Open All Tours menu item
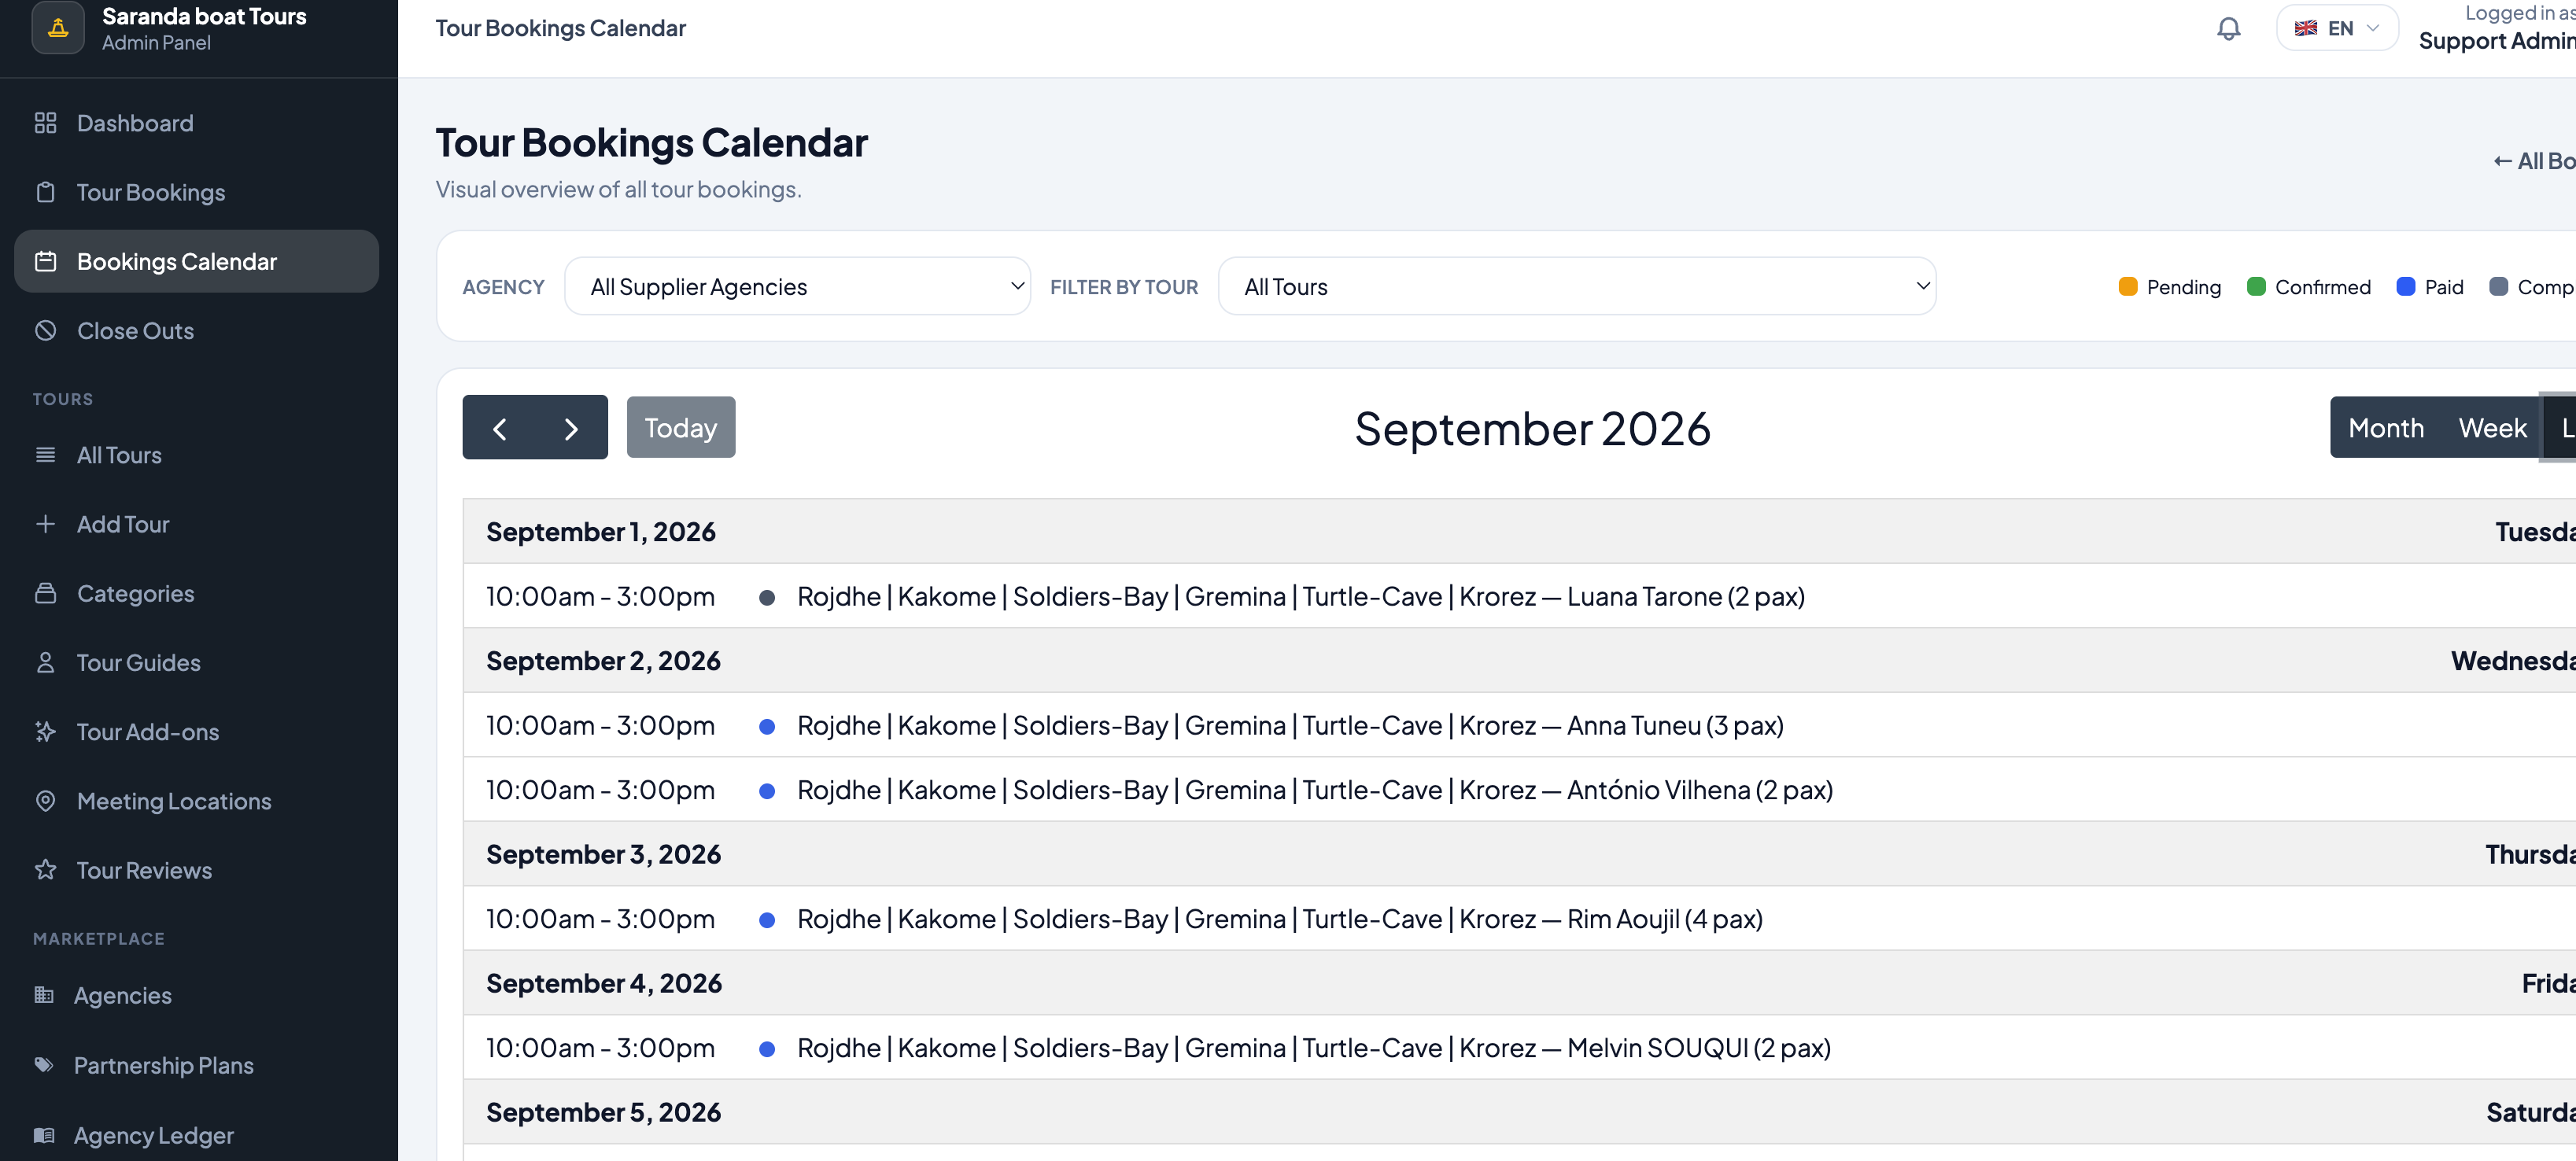Viewport: 2576px width, 1161px height. click(x=196, y=455)
